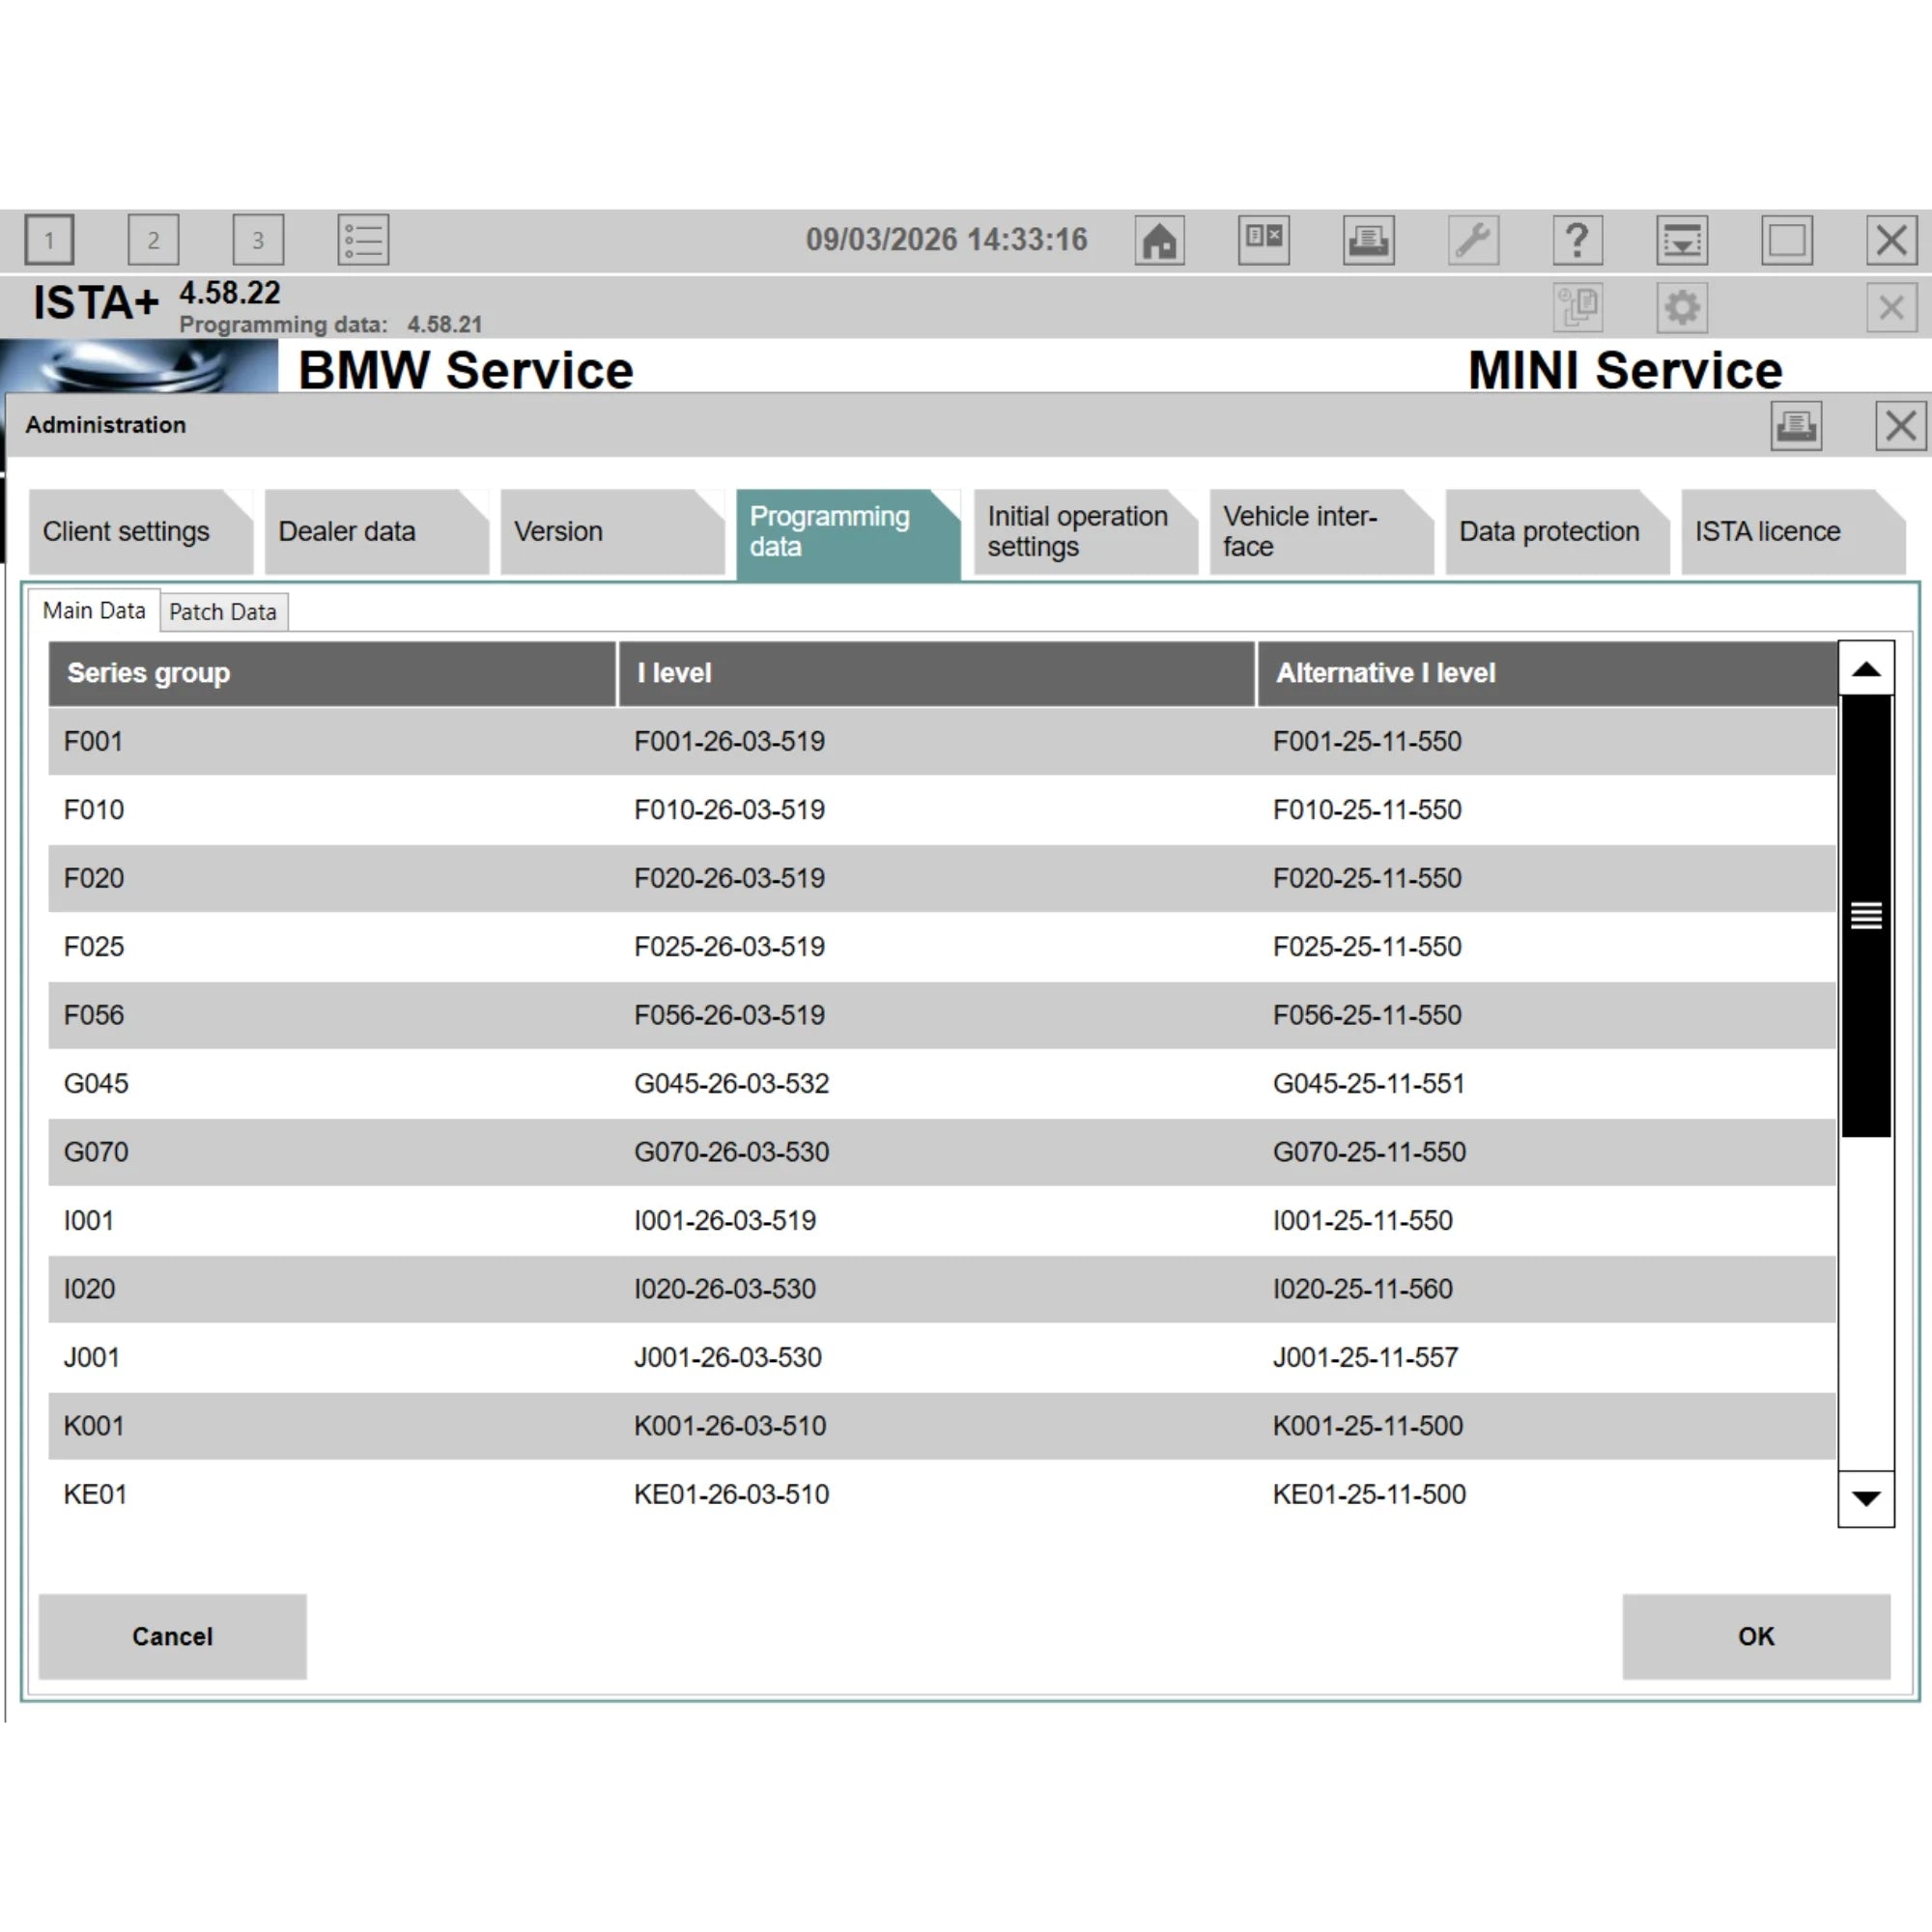This screenshot has width=1932, height=1932.
Task: Confirm programming data with OK
Action: click(1754, 1636)
